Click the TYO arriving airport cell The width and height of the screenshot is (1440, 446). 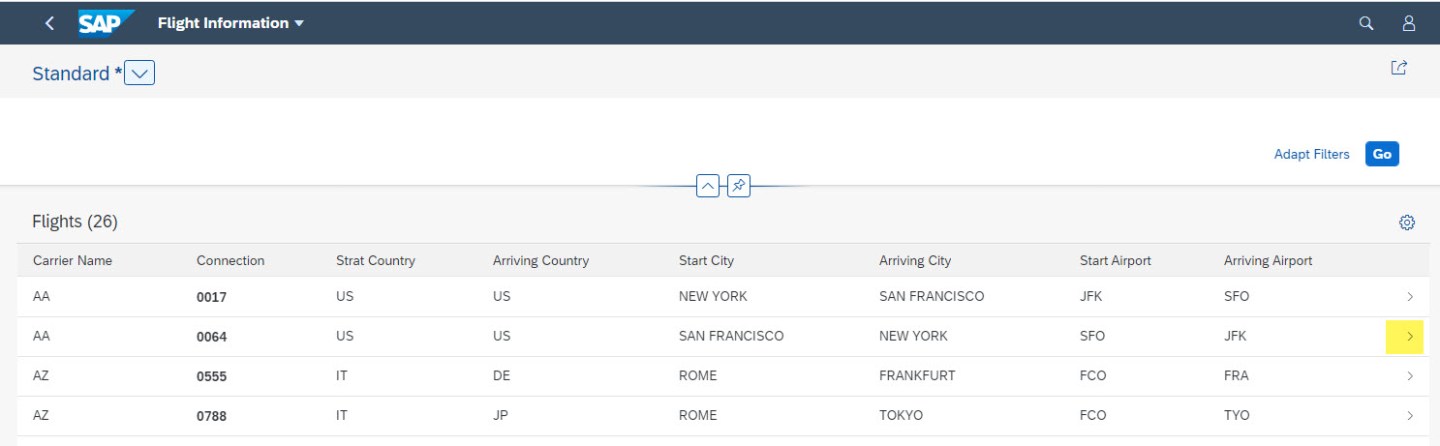point(1237,415)
